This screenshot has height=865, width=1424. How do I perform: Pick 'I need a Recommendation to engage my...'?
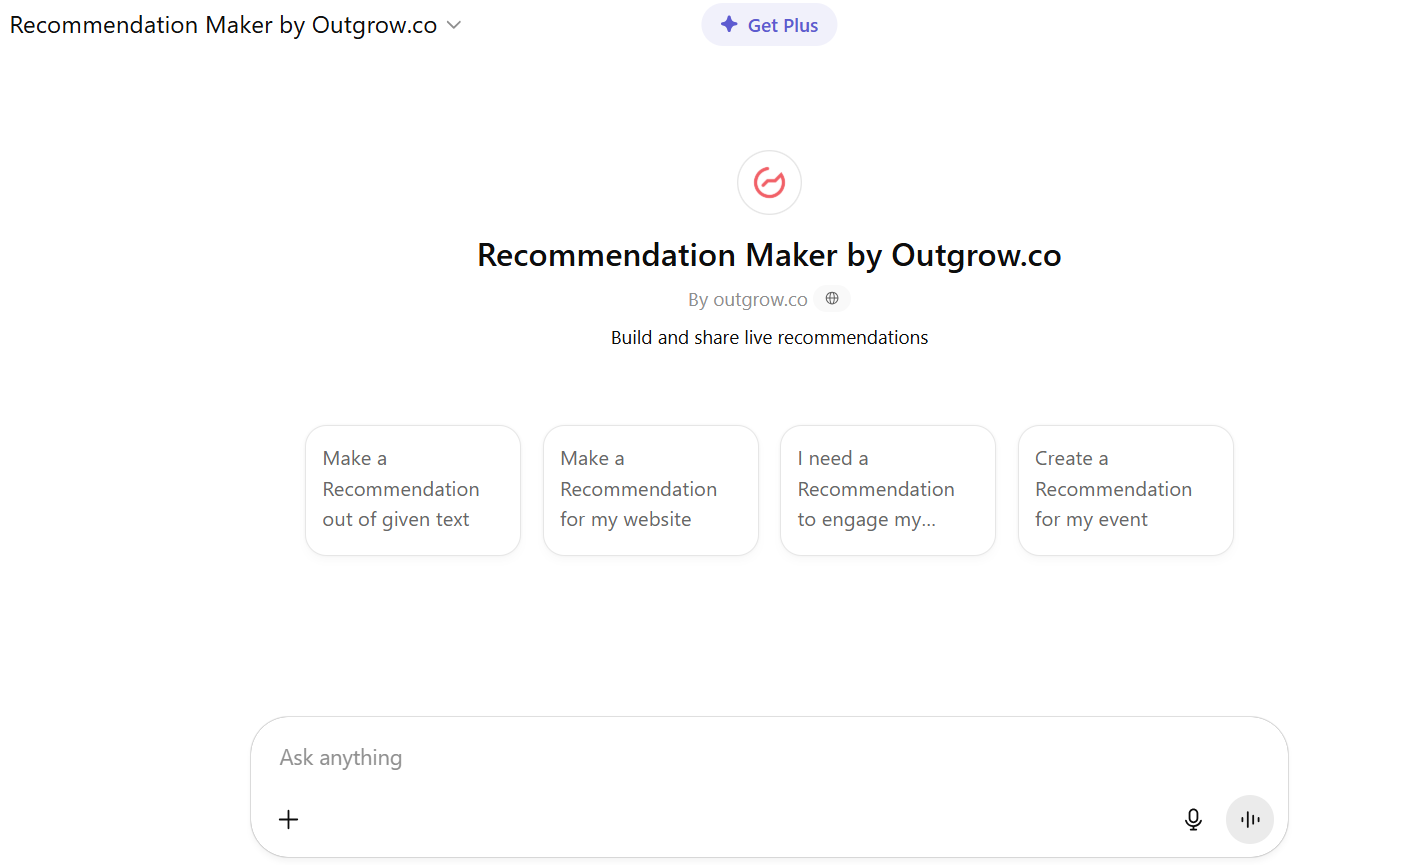point(887,489)
